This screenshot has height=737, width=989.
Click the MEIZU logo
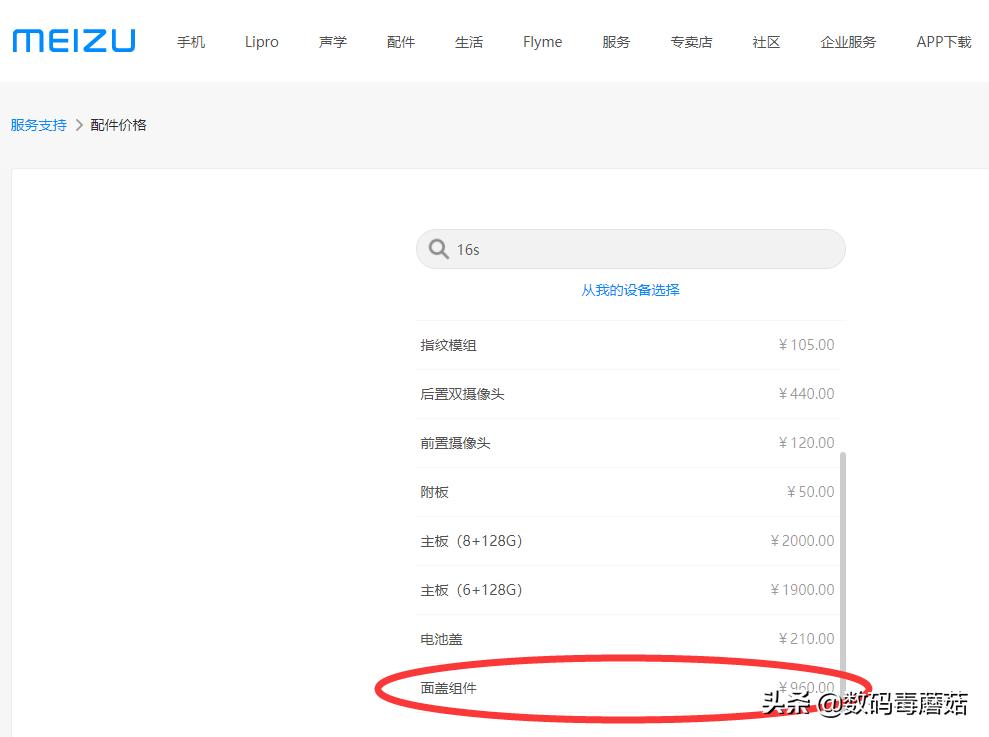73,40
